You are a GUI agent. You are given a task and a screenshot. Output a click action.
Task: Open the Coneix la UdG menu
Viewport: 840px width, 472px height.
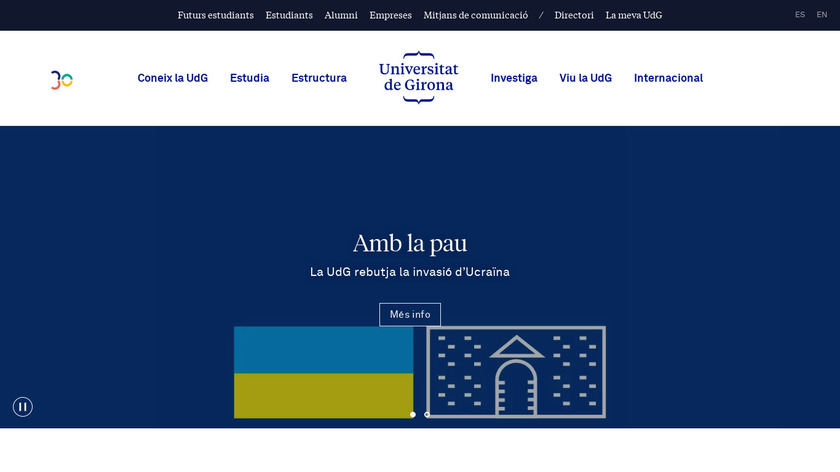172,78
